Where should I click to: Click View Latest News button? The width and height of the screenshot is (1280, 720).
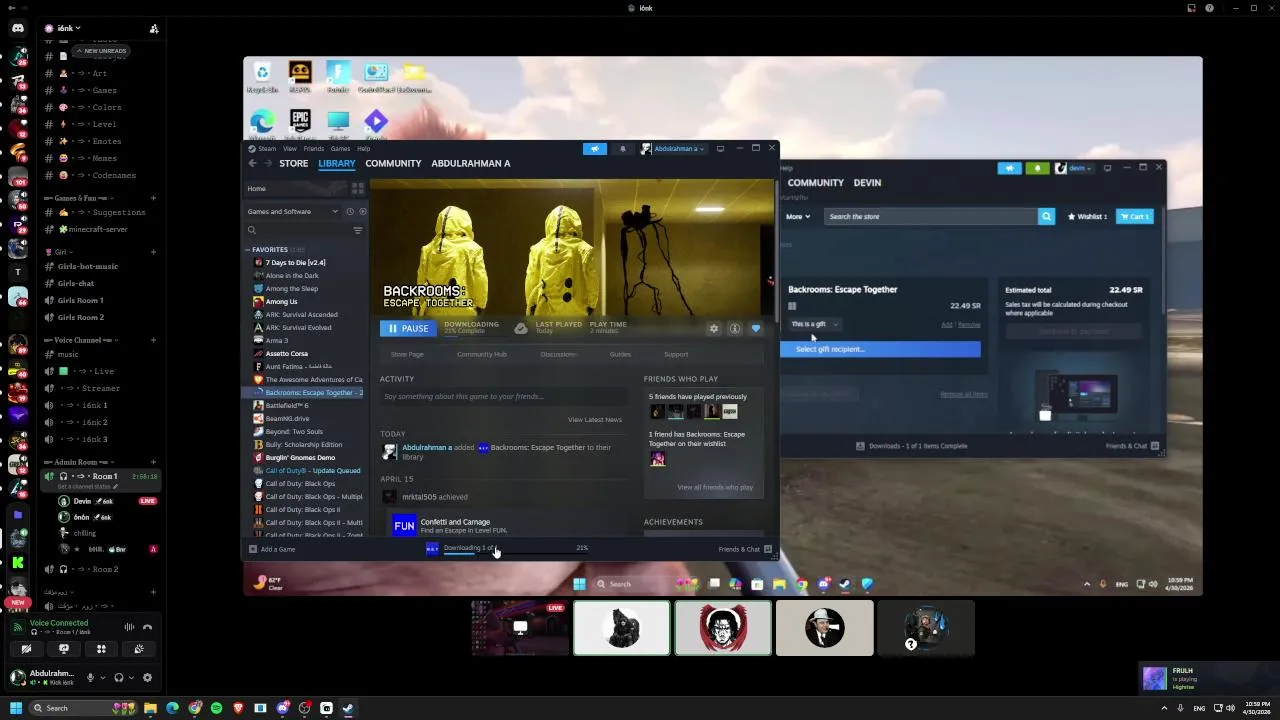tap(595, 419)
